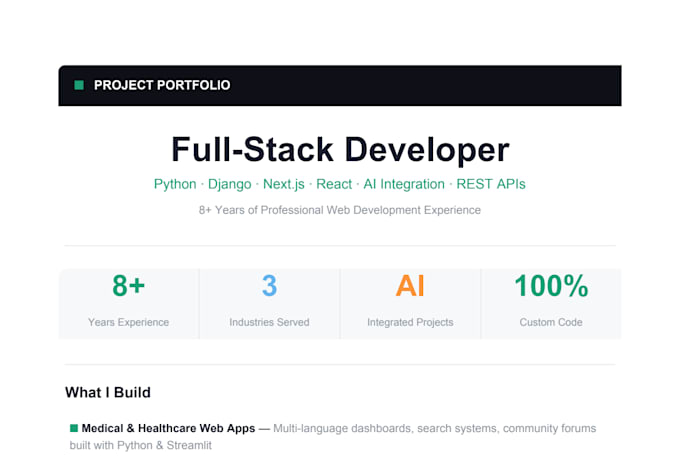Click the Medical & Healthcare Web Apps title

[168, 429]
